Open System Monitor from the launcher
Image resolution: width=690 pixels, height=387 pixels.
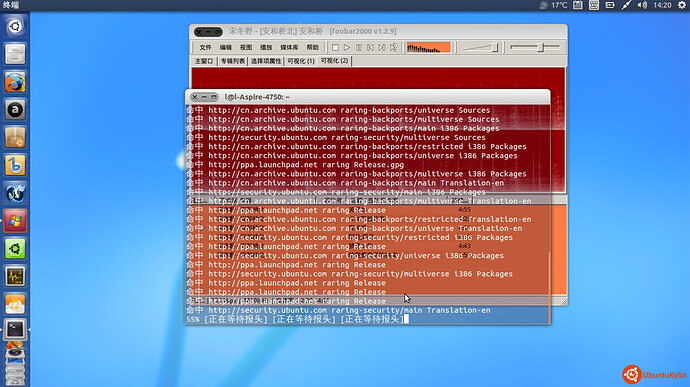point(15,276)
